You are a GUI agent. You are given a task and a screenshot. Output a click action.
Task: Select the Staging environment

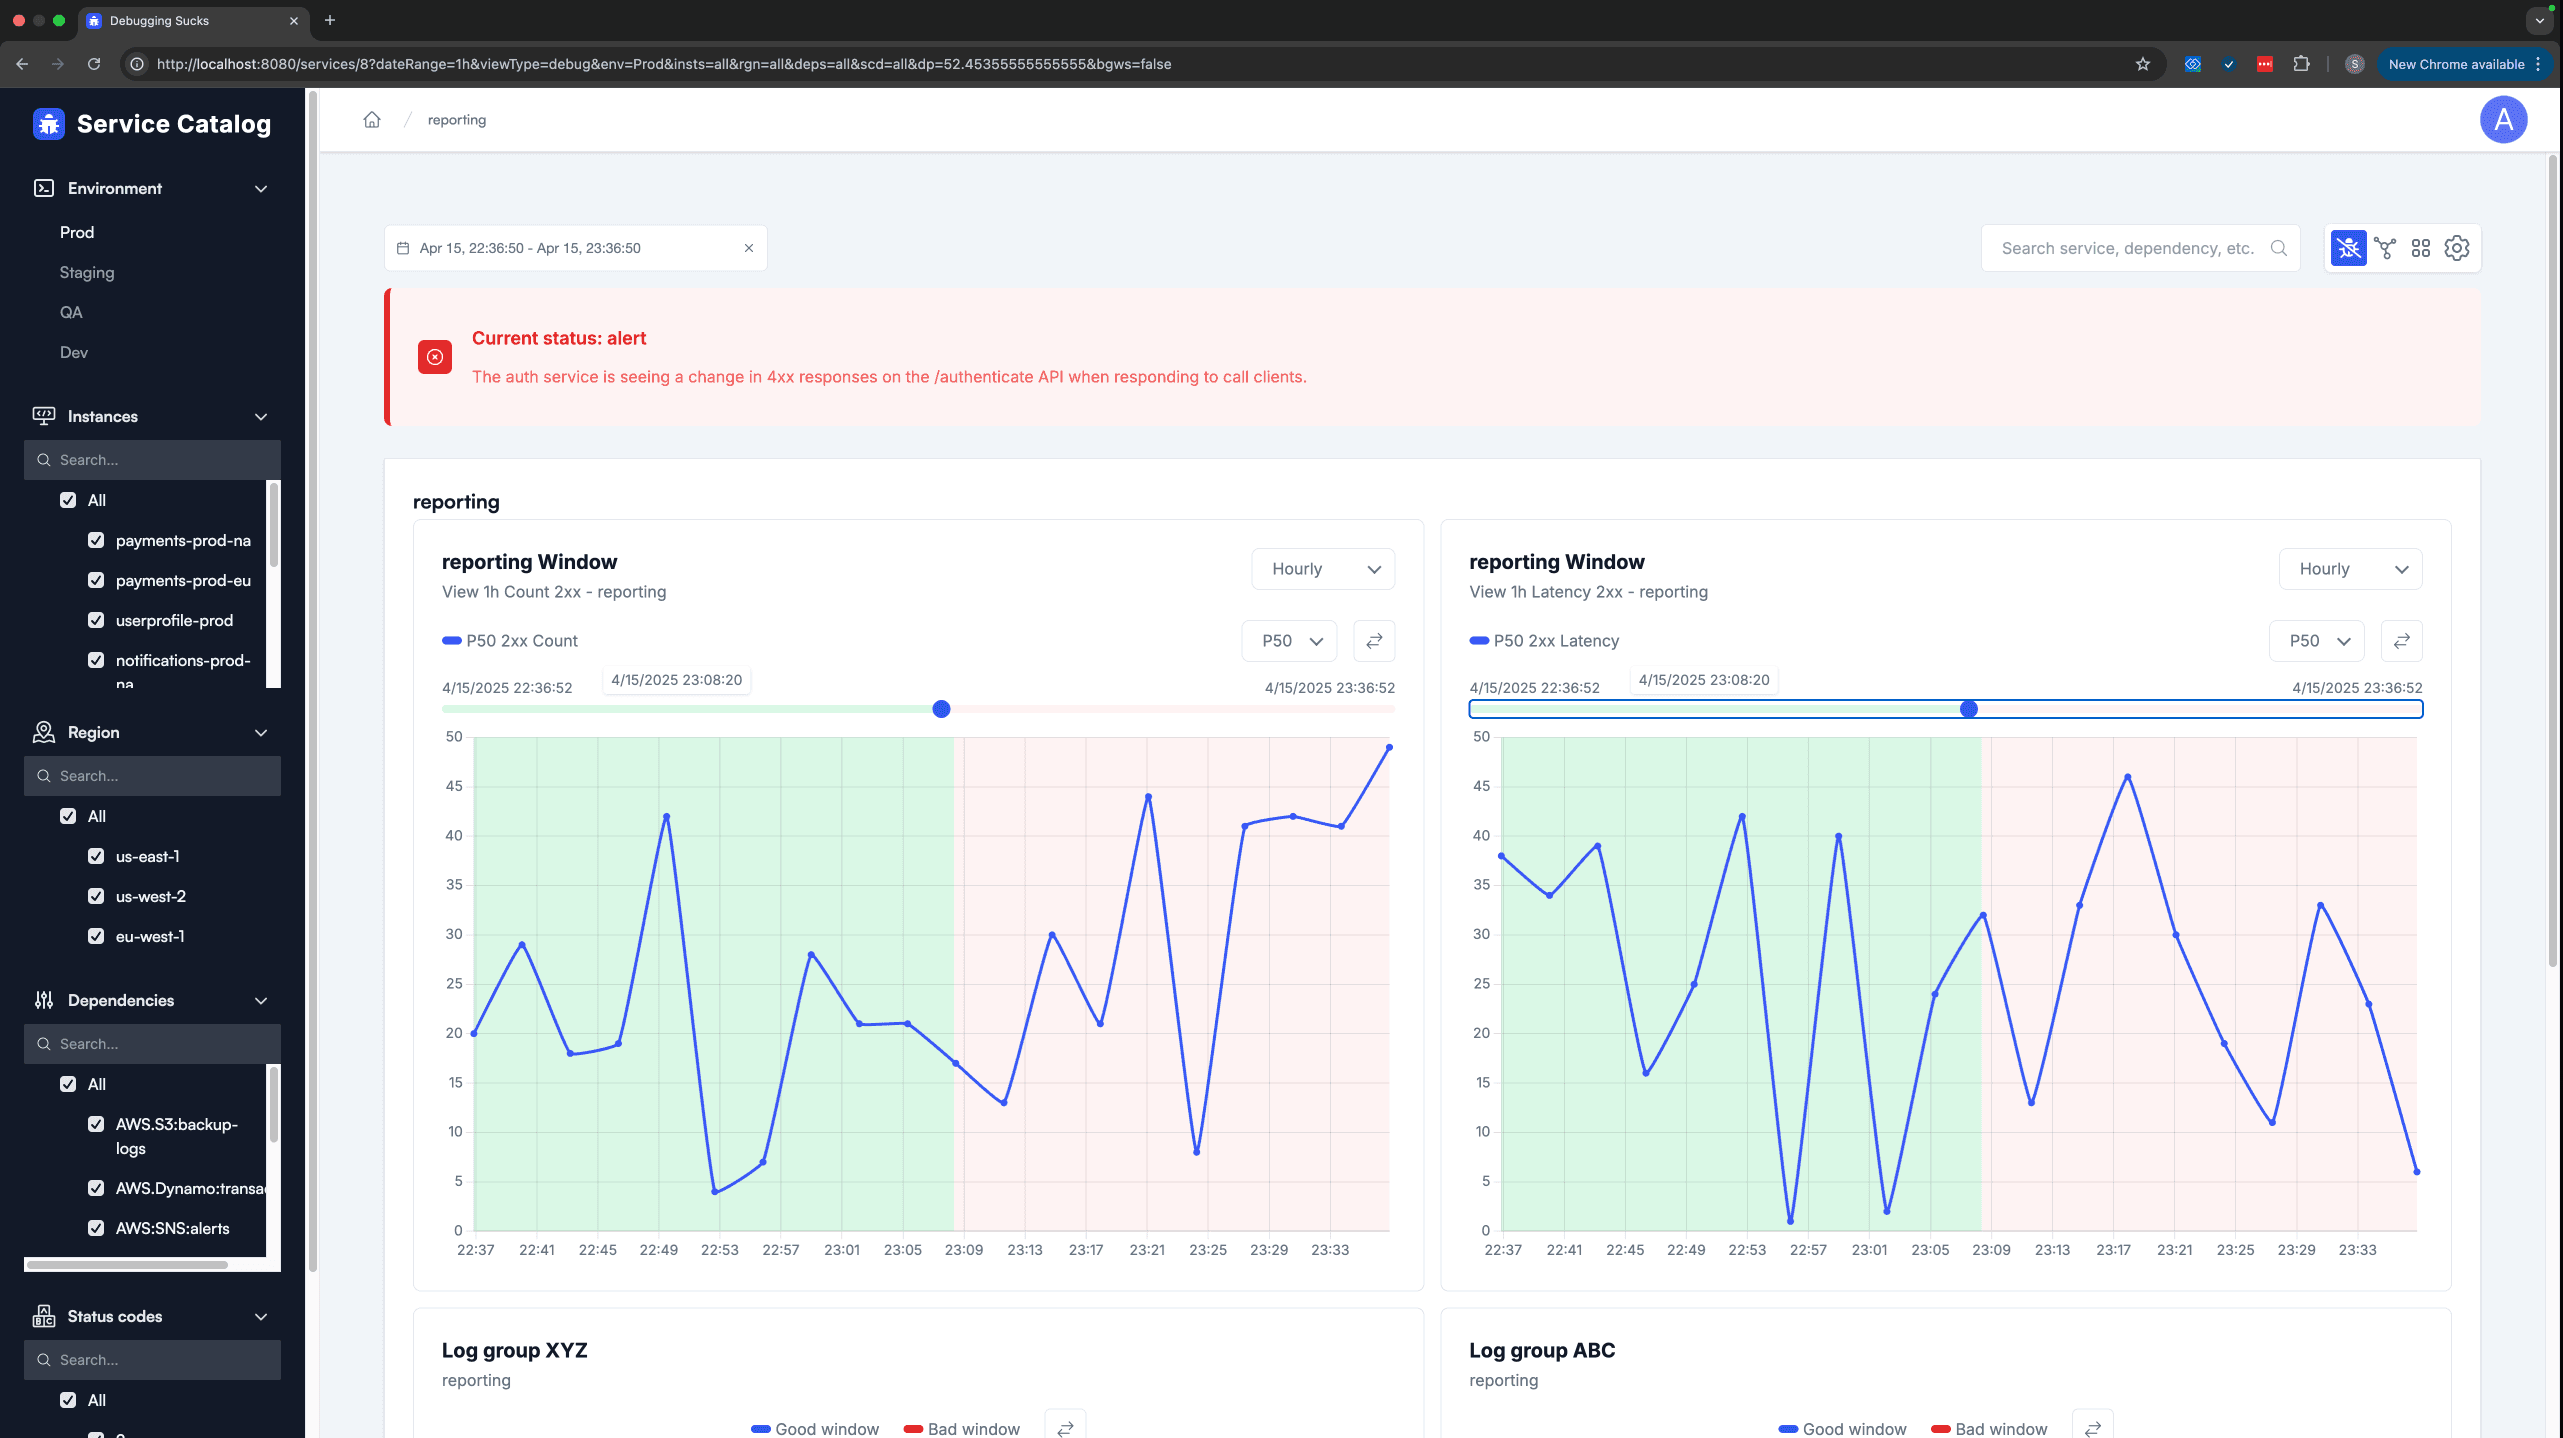[x=87, y=272]
